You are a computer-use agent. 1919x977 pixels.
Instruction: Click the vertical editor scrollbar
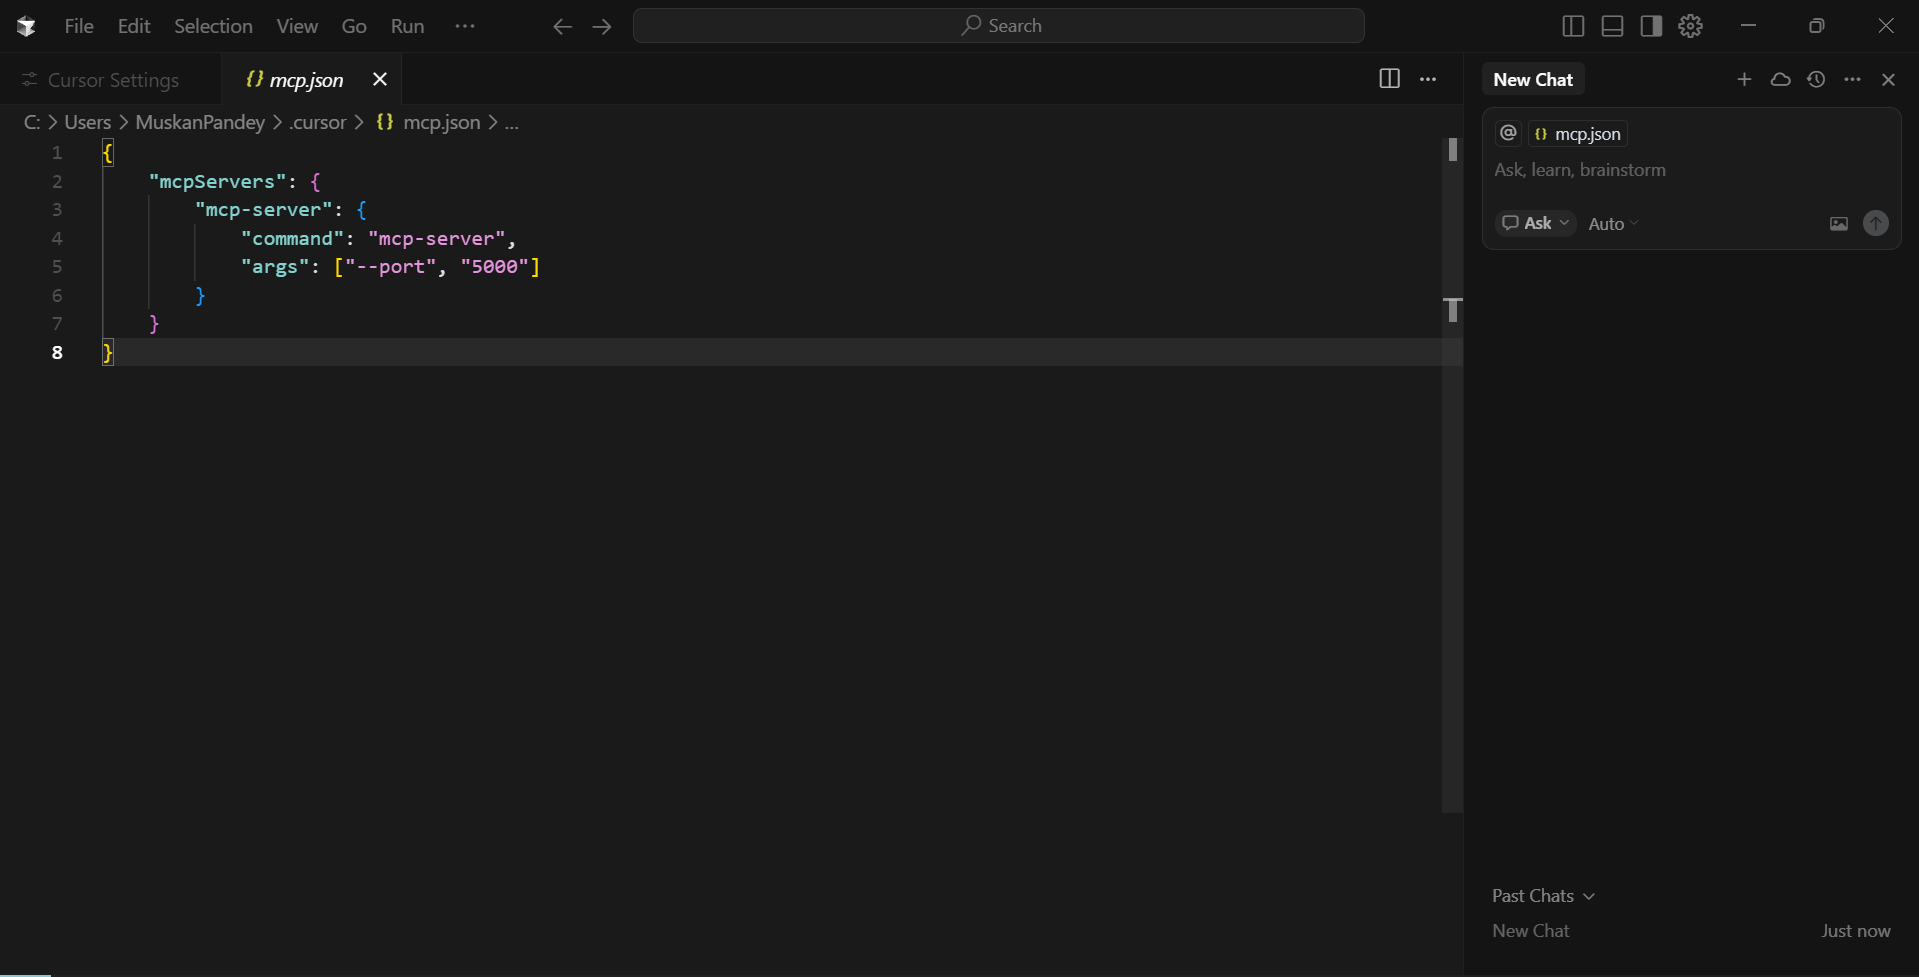coord(1452,475)
